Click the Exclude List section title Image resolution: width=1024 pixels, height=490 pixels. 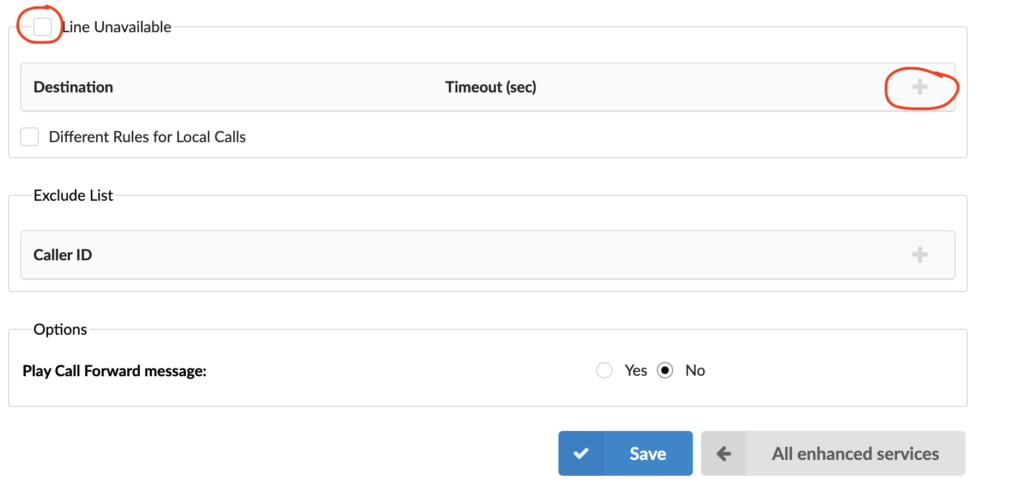(x=73, y=195)
